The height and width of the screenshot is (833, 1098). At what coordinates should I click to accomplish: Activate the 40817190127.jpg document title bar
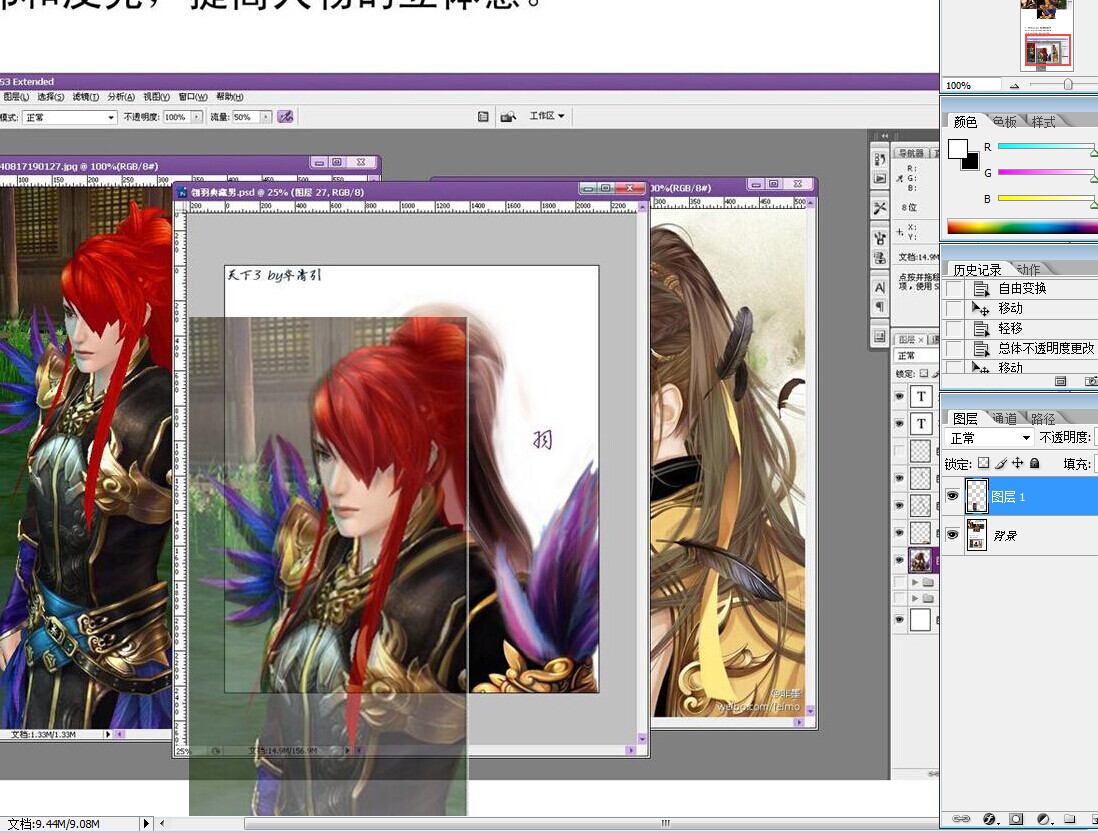point(154,165)
